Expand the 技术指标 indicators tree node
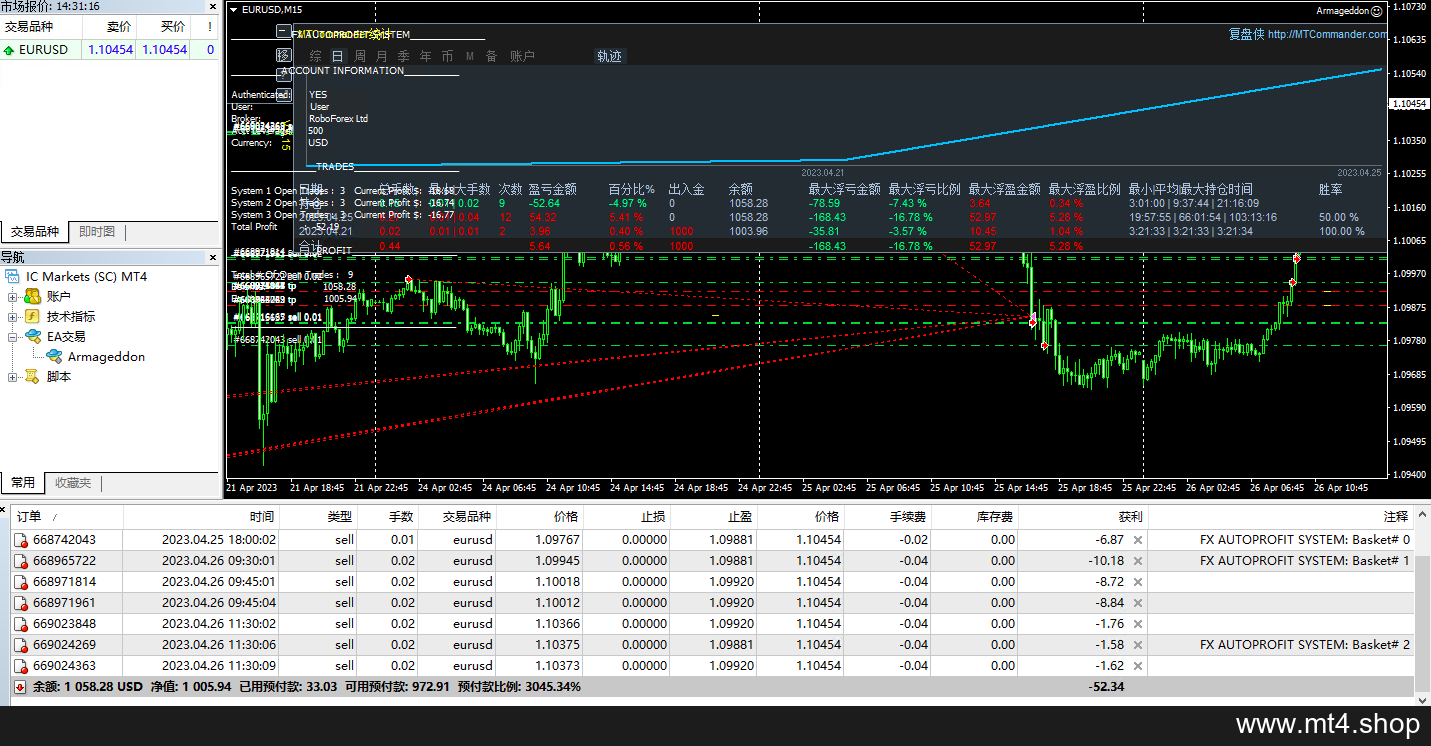The width and height of the screenshot is (1431, 746). 13,317
